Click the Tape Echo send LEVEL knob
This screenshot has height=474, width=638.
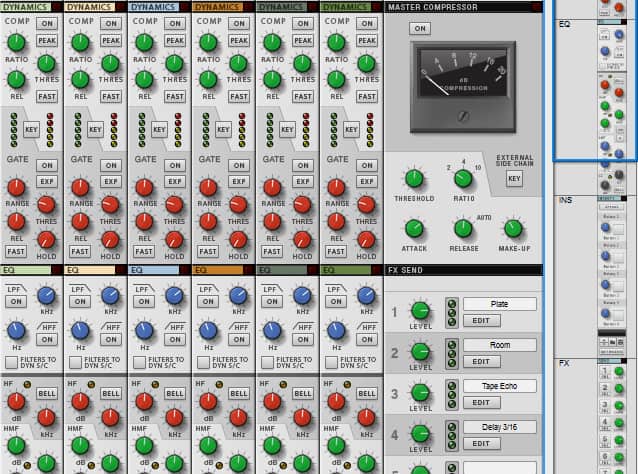point(421,393)
